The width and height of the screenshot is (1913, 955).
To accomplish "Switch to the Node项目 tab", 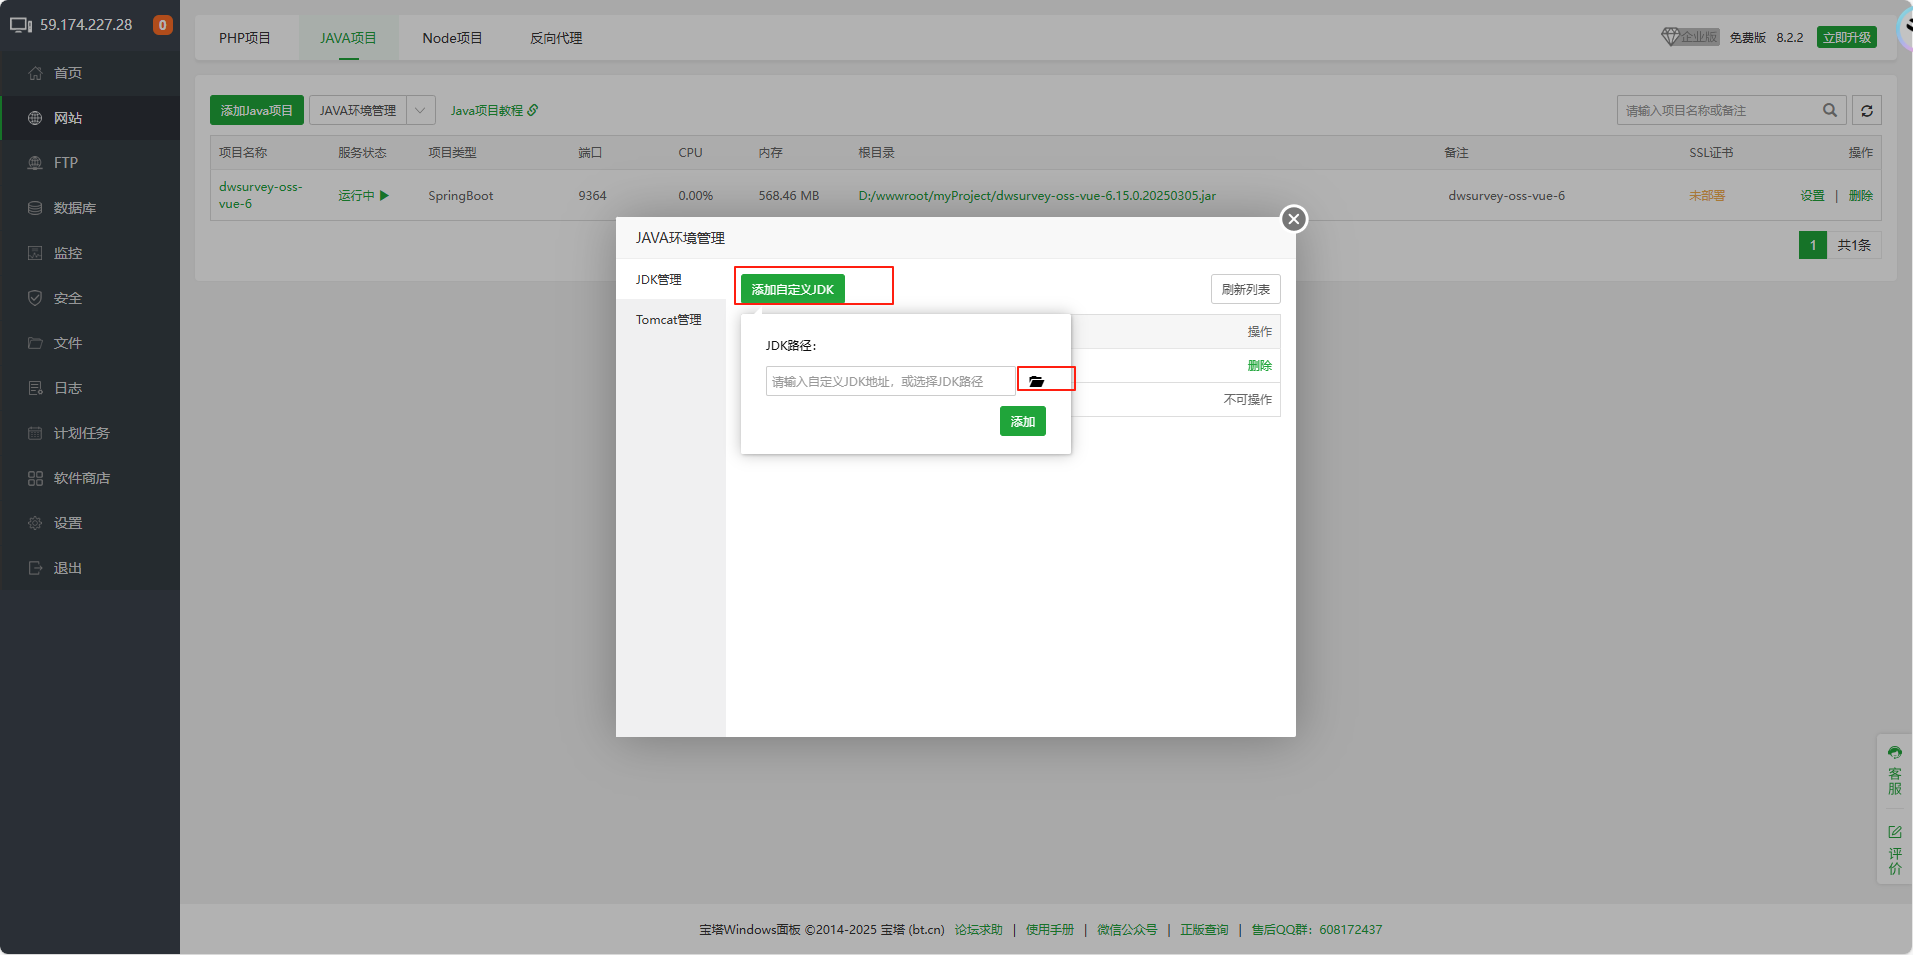I will point(452,38).
